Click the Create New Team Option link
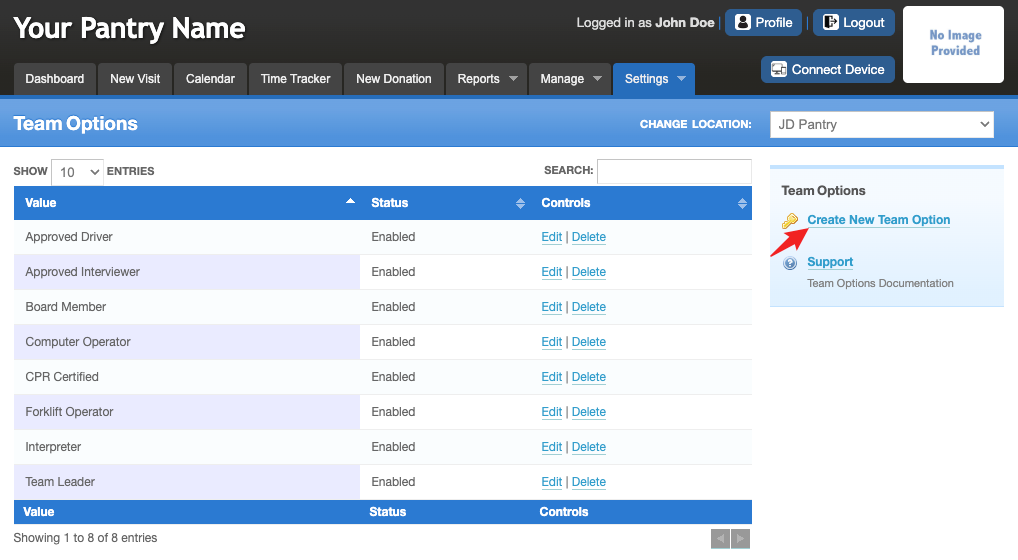This screenshot has height=560, width=1018. (878, 220)
